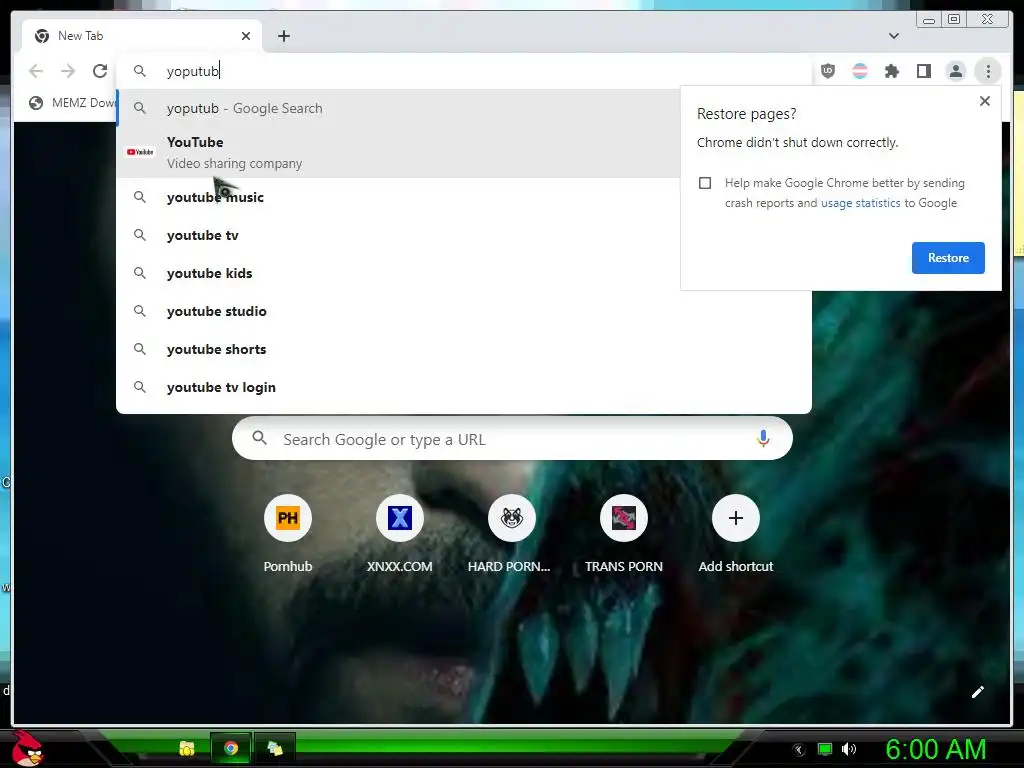Click the trans flag extension icon
This screenshot has height=768, width=1024.
point(859,71)
